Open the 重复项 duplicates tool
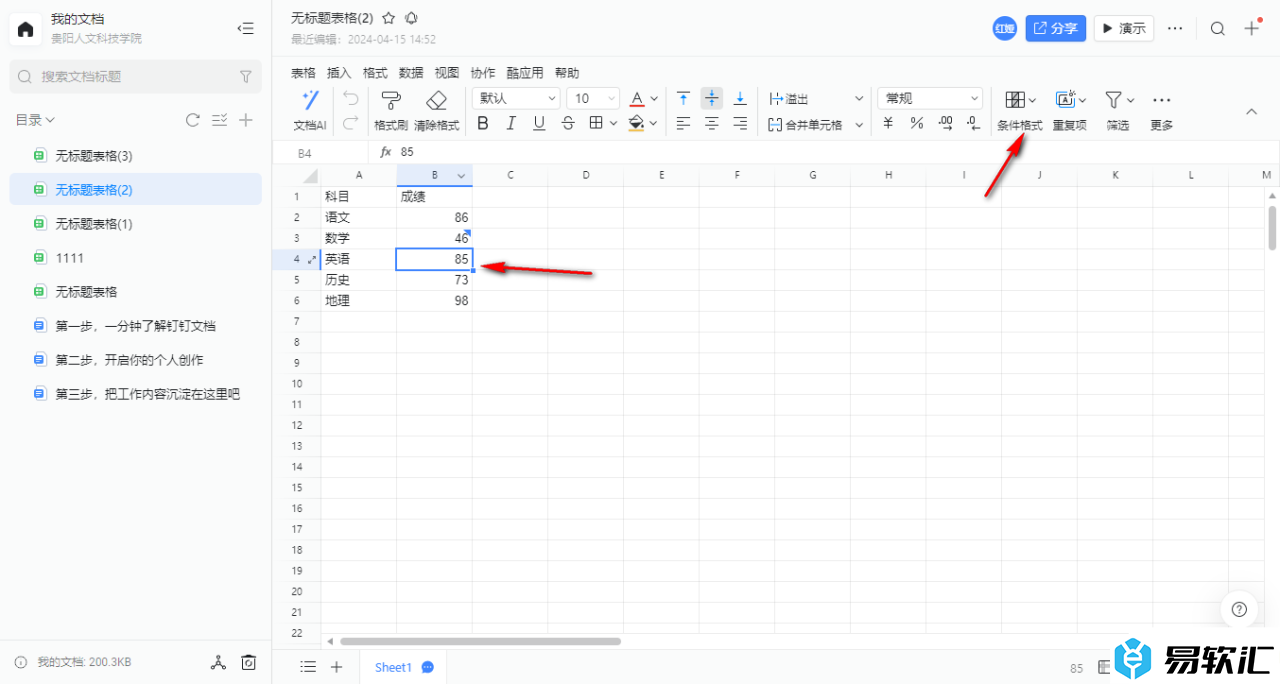Screen dimensions: 1280x684 pos(1070,110)
